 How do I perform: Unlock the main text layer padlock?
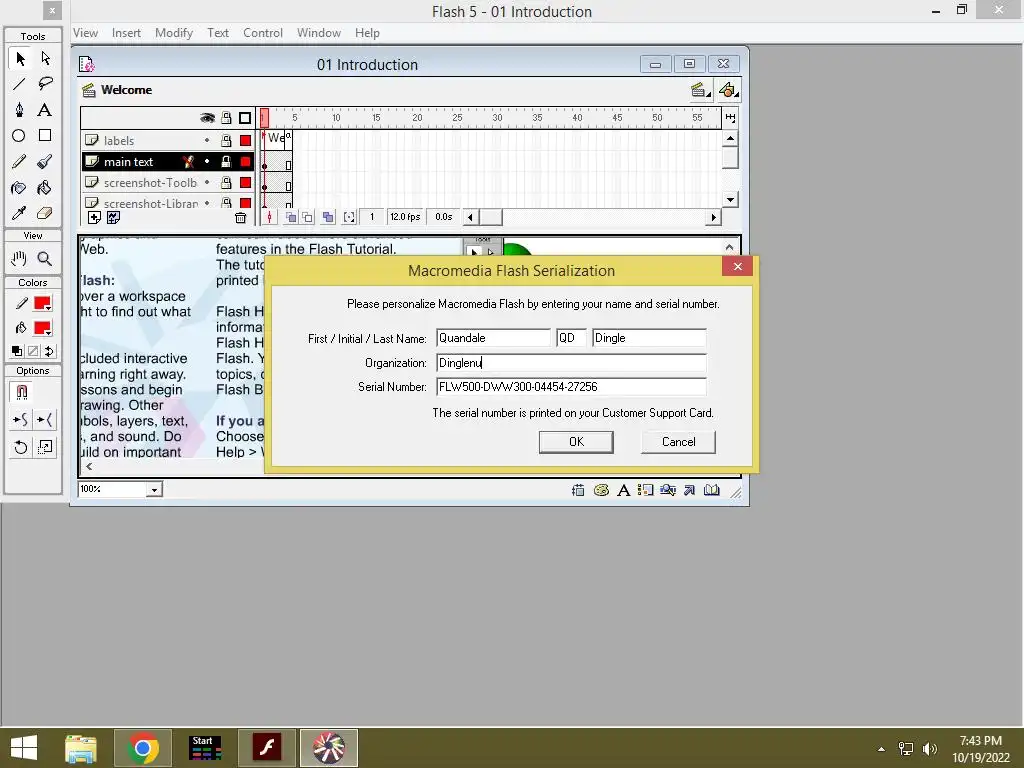coord(226,161)
